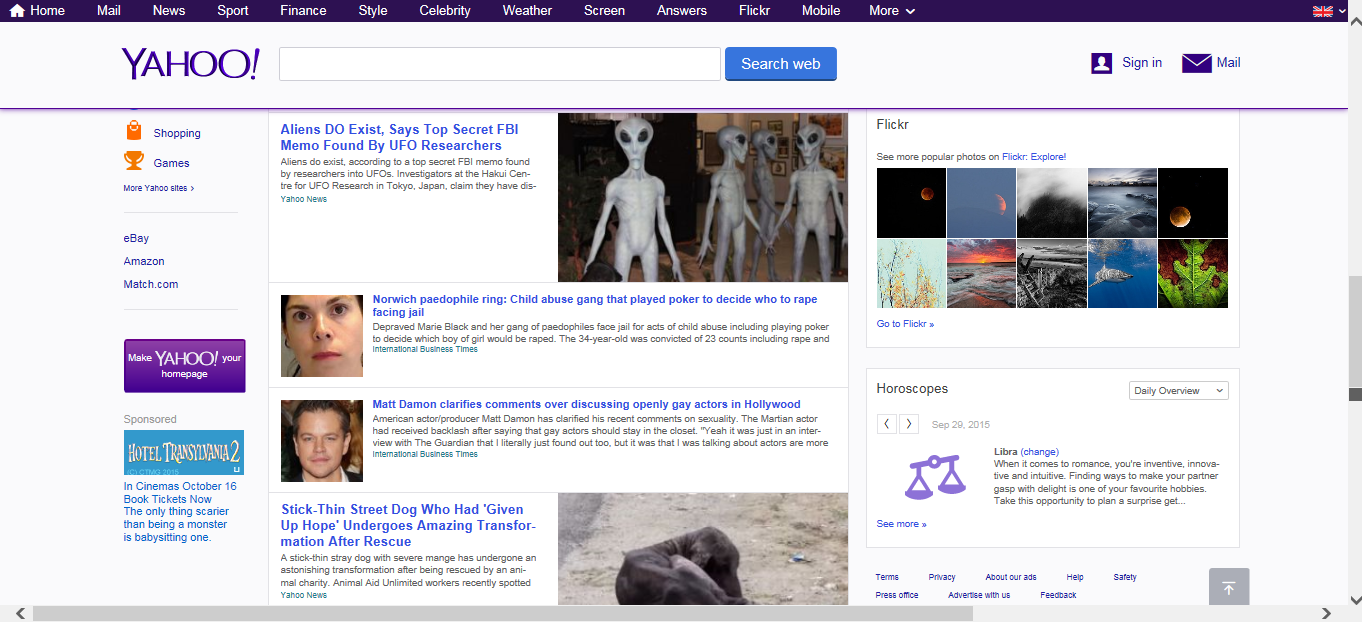Screen dimensions: 1362x622
Task: Open the Amazon link
Action: coord(144,261)
